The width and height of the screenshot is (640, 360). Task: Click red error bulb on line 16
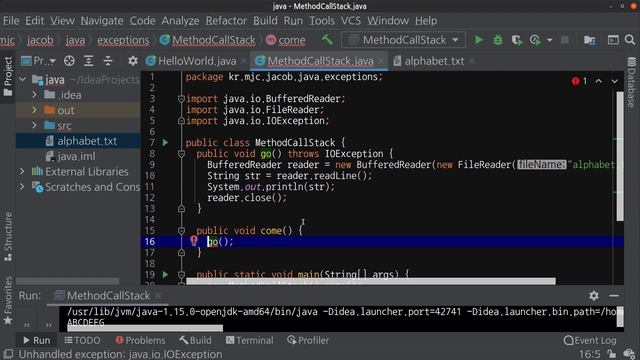coord(194,241)
